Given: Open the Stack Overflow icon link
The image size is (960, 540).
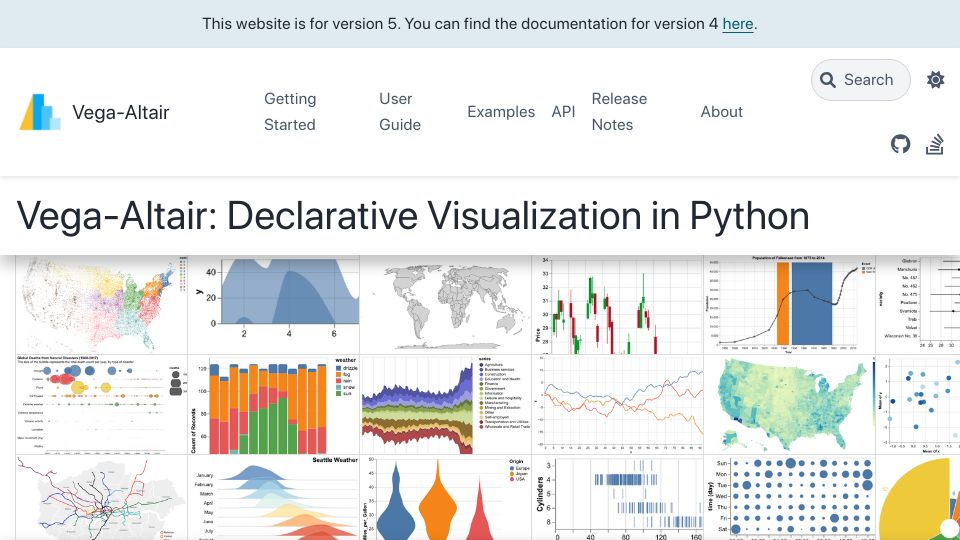Looking at the screenshot, I should pos(934,144).
